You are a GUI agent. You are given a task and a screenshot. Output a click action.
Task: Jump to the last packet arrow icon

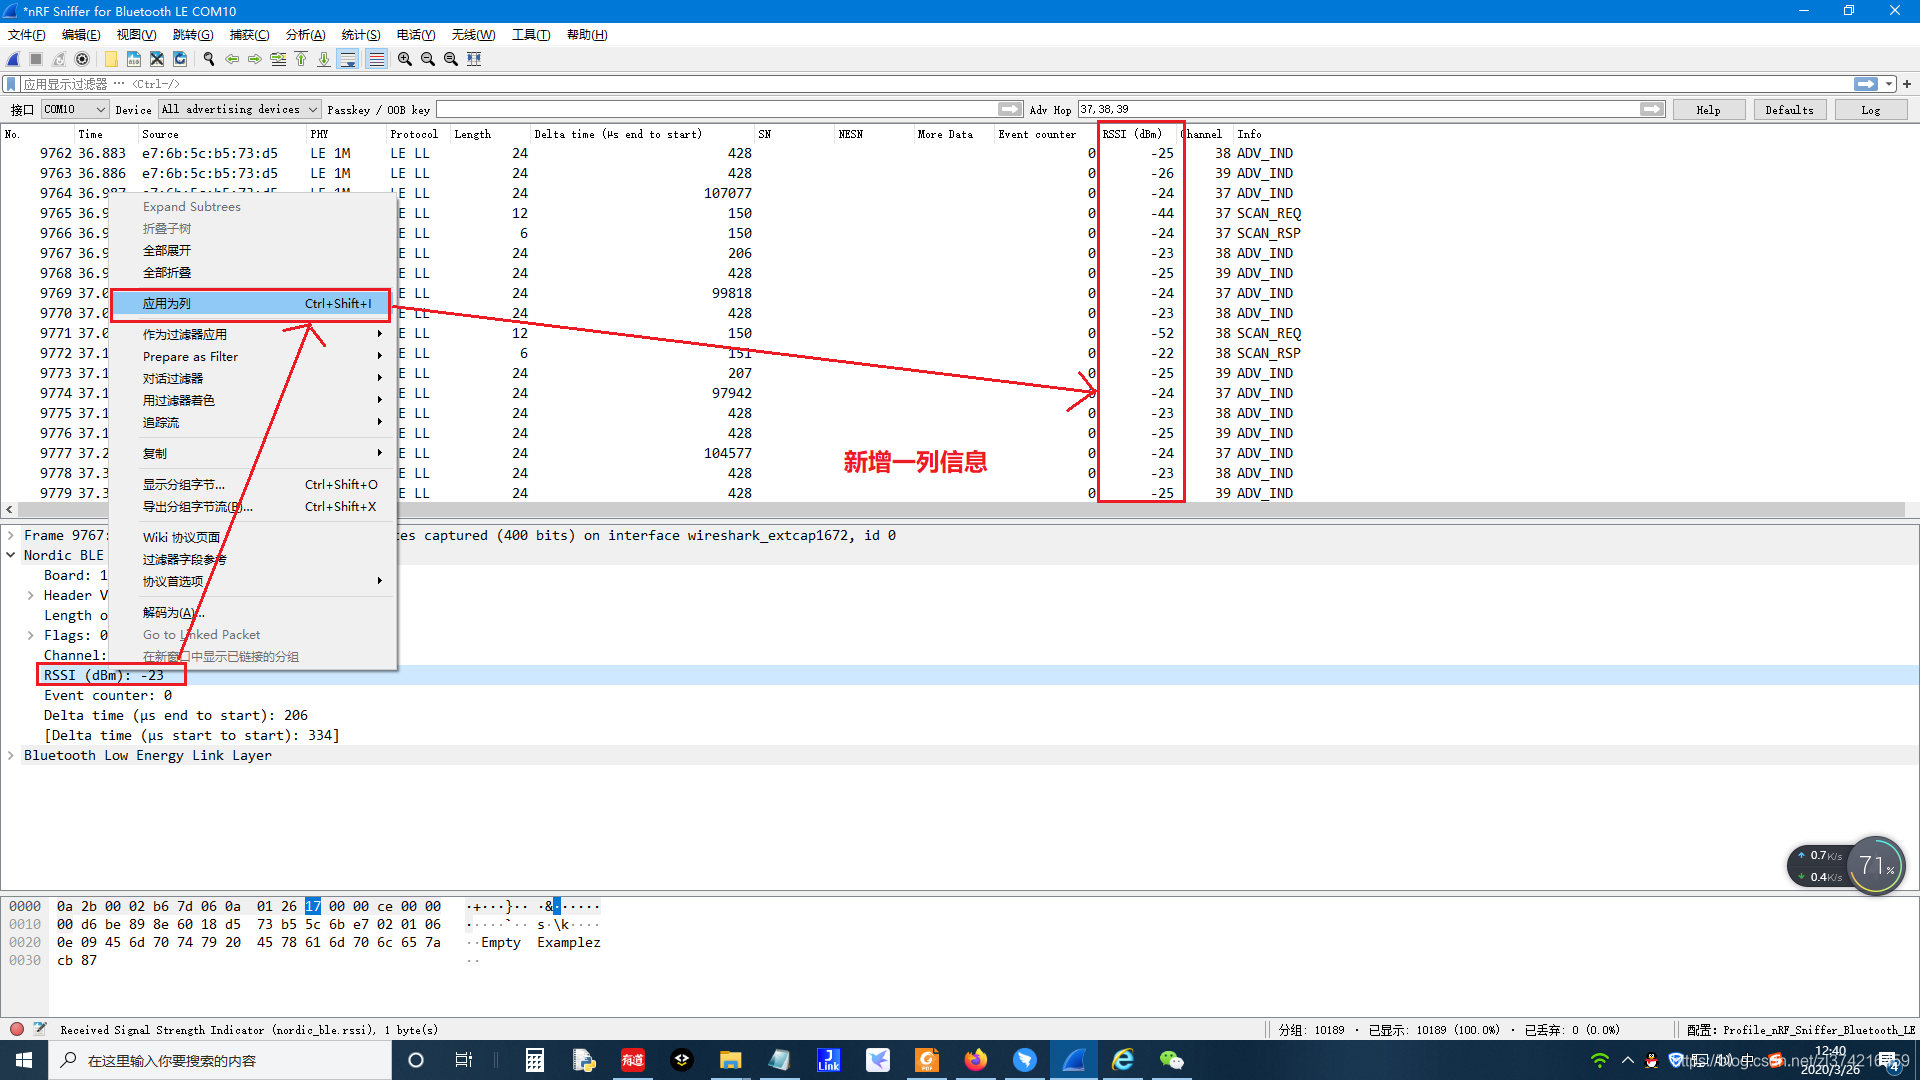[324, 59]
